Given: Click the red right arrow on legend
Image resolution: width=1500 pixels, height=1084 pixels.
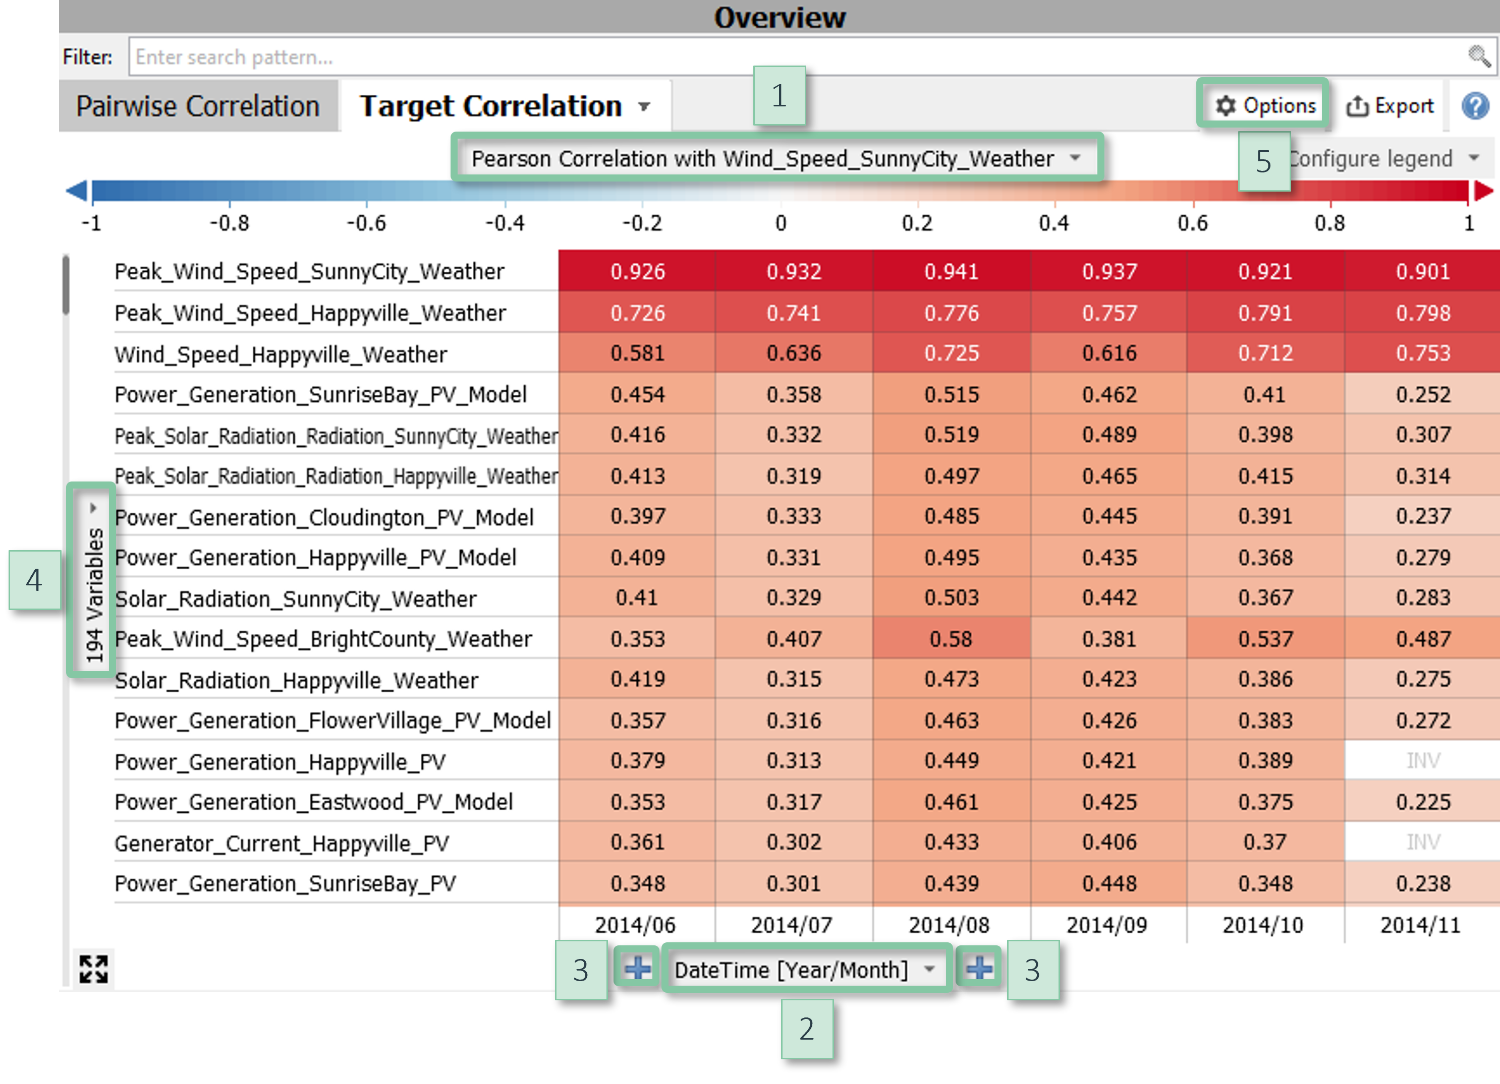Looking at the screenshot, I should point(1484,190).
